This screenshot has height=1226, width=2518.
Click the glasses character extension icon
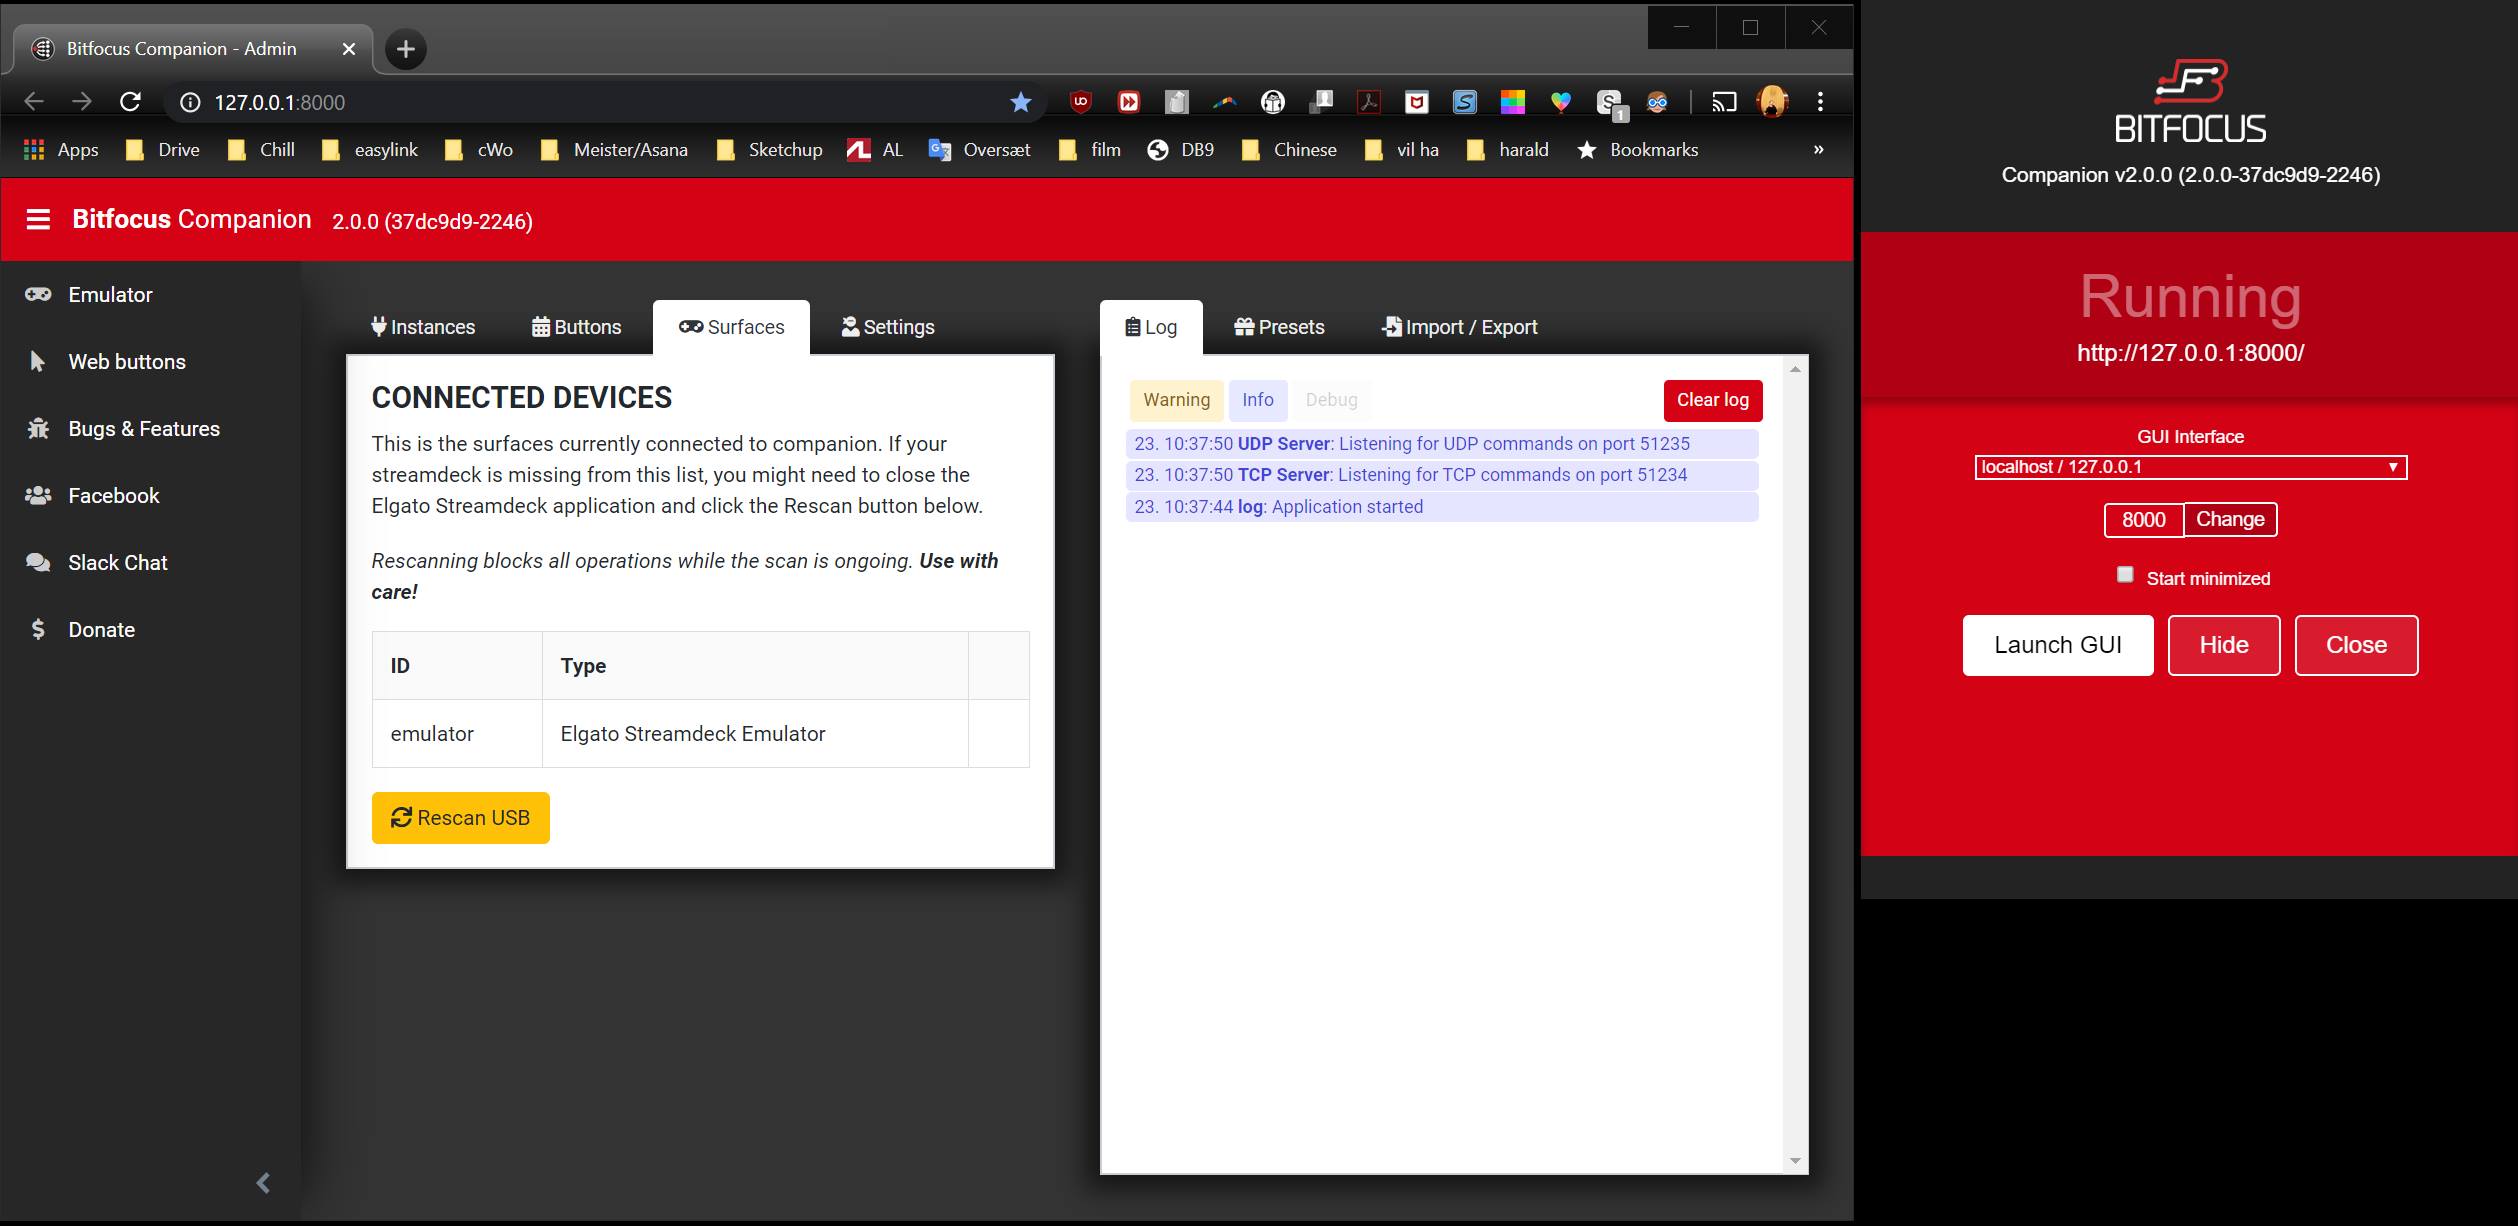(1657, 101)
